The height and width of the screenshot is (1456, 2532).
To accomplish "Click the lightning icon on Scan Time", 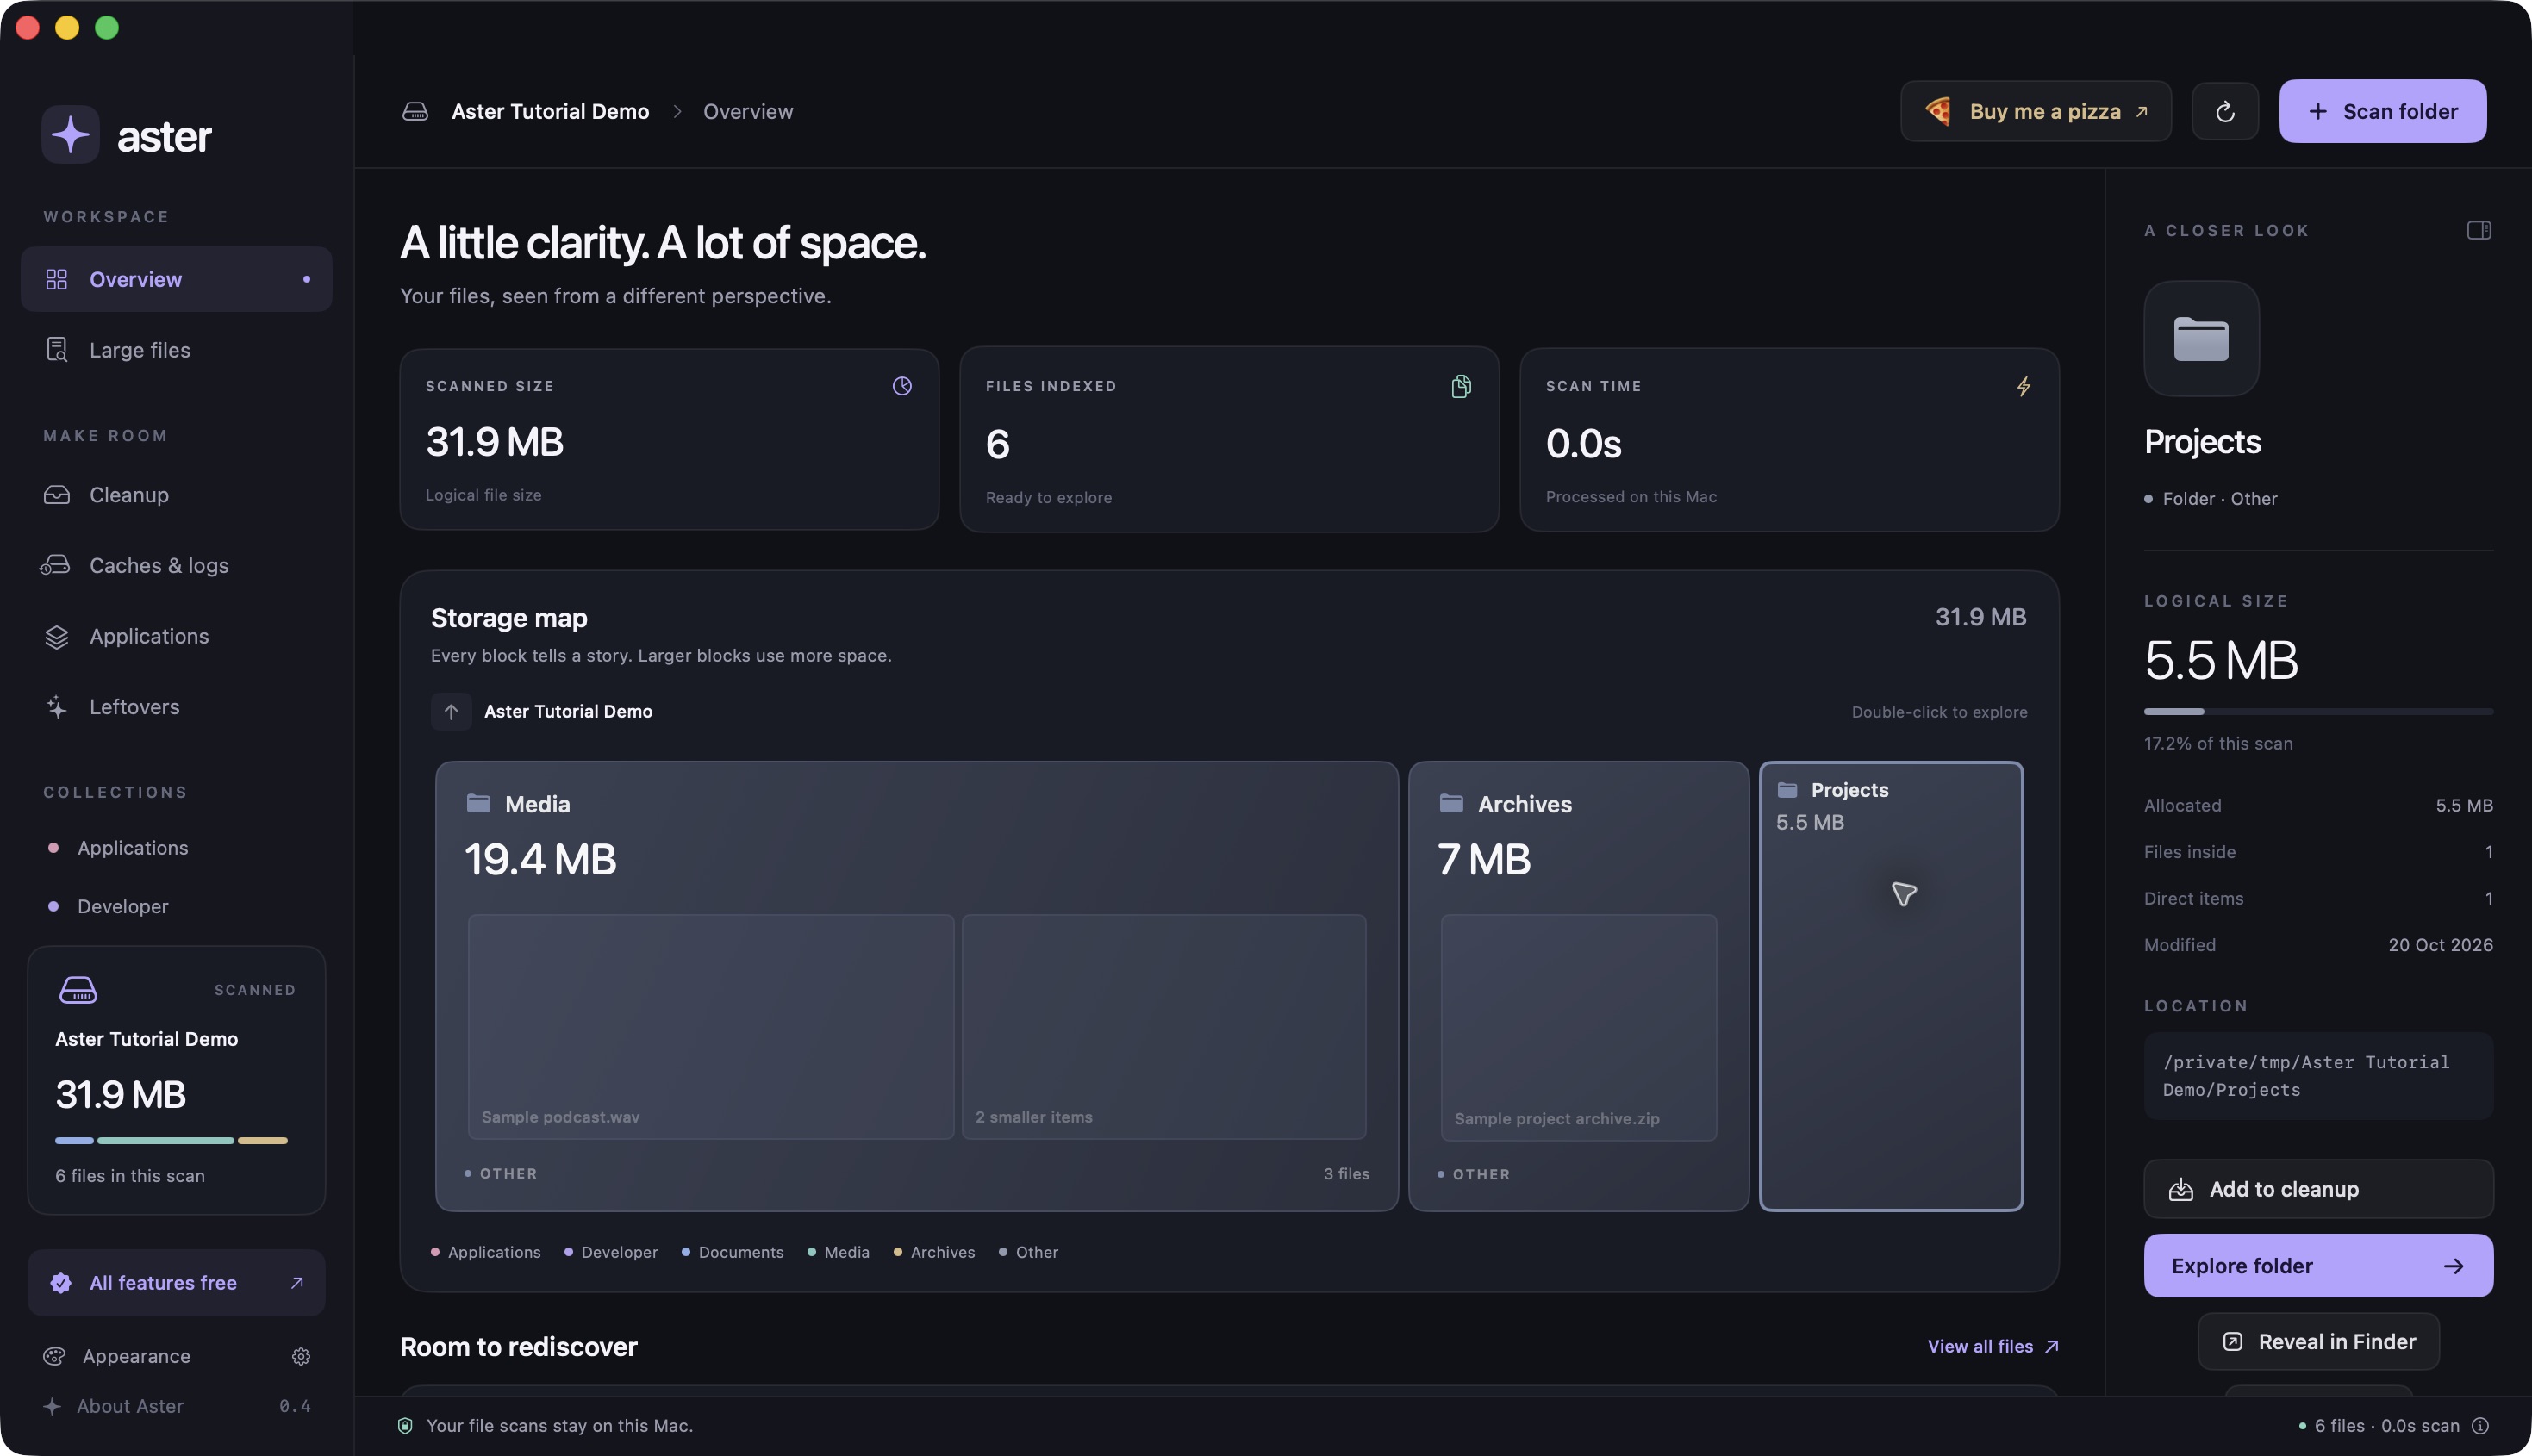I will pos(2023,386).
